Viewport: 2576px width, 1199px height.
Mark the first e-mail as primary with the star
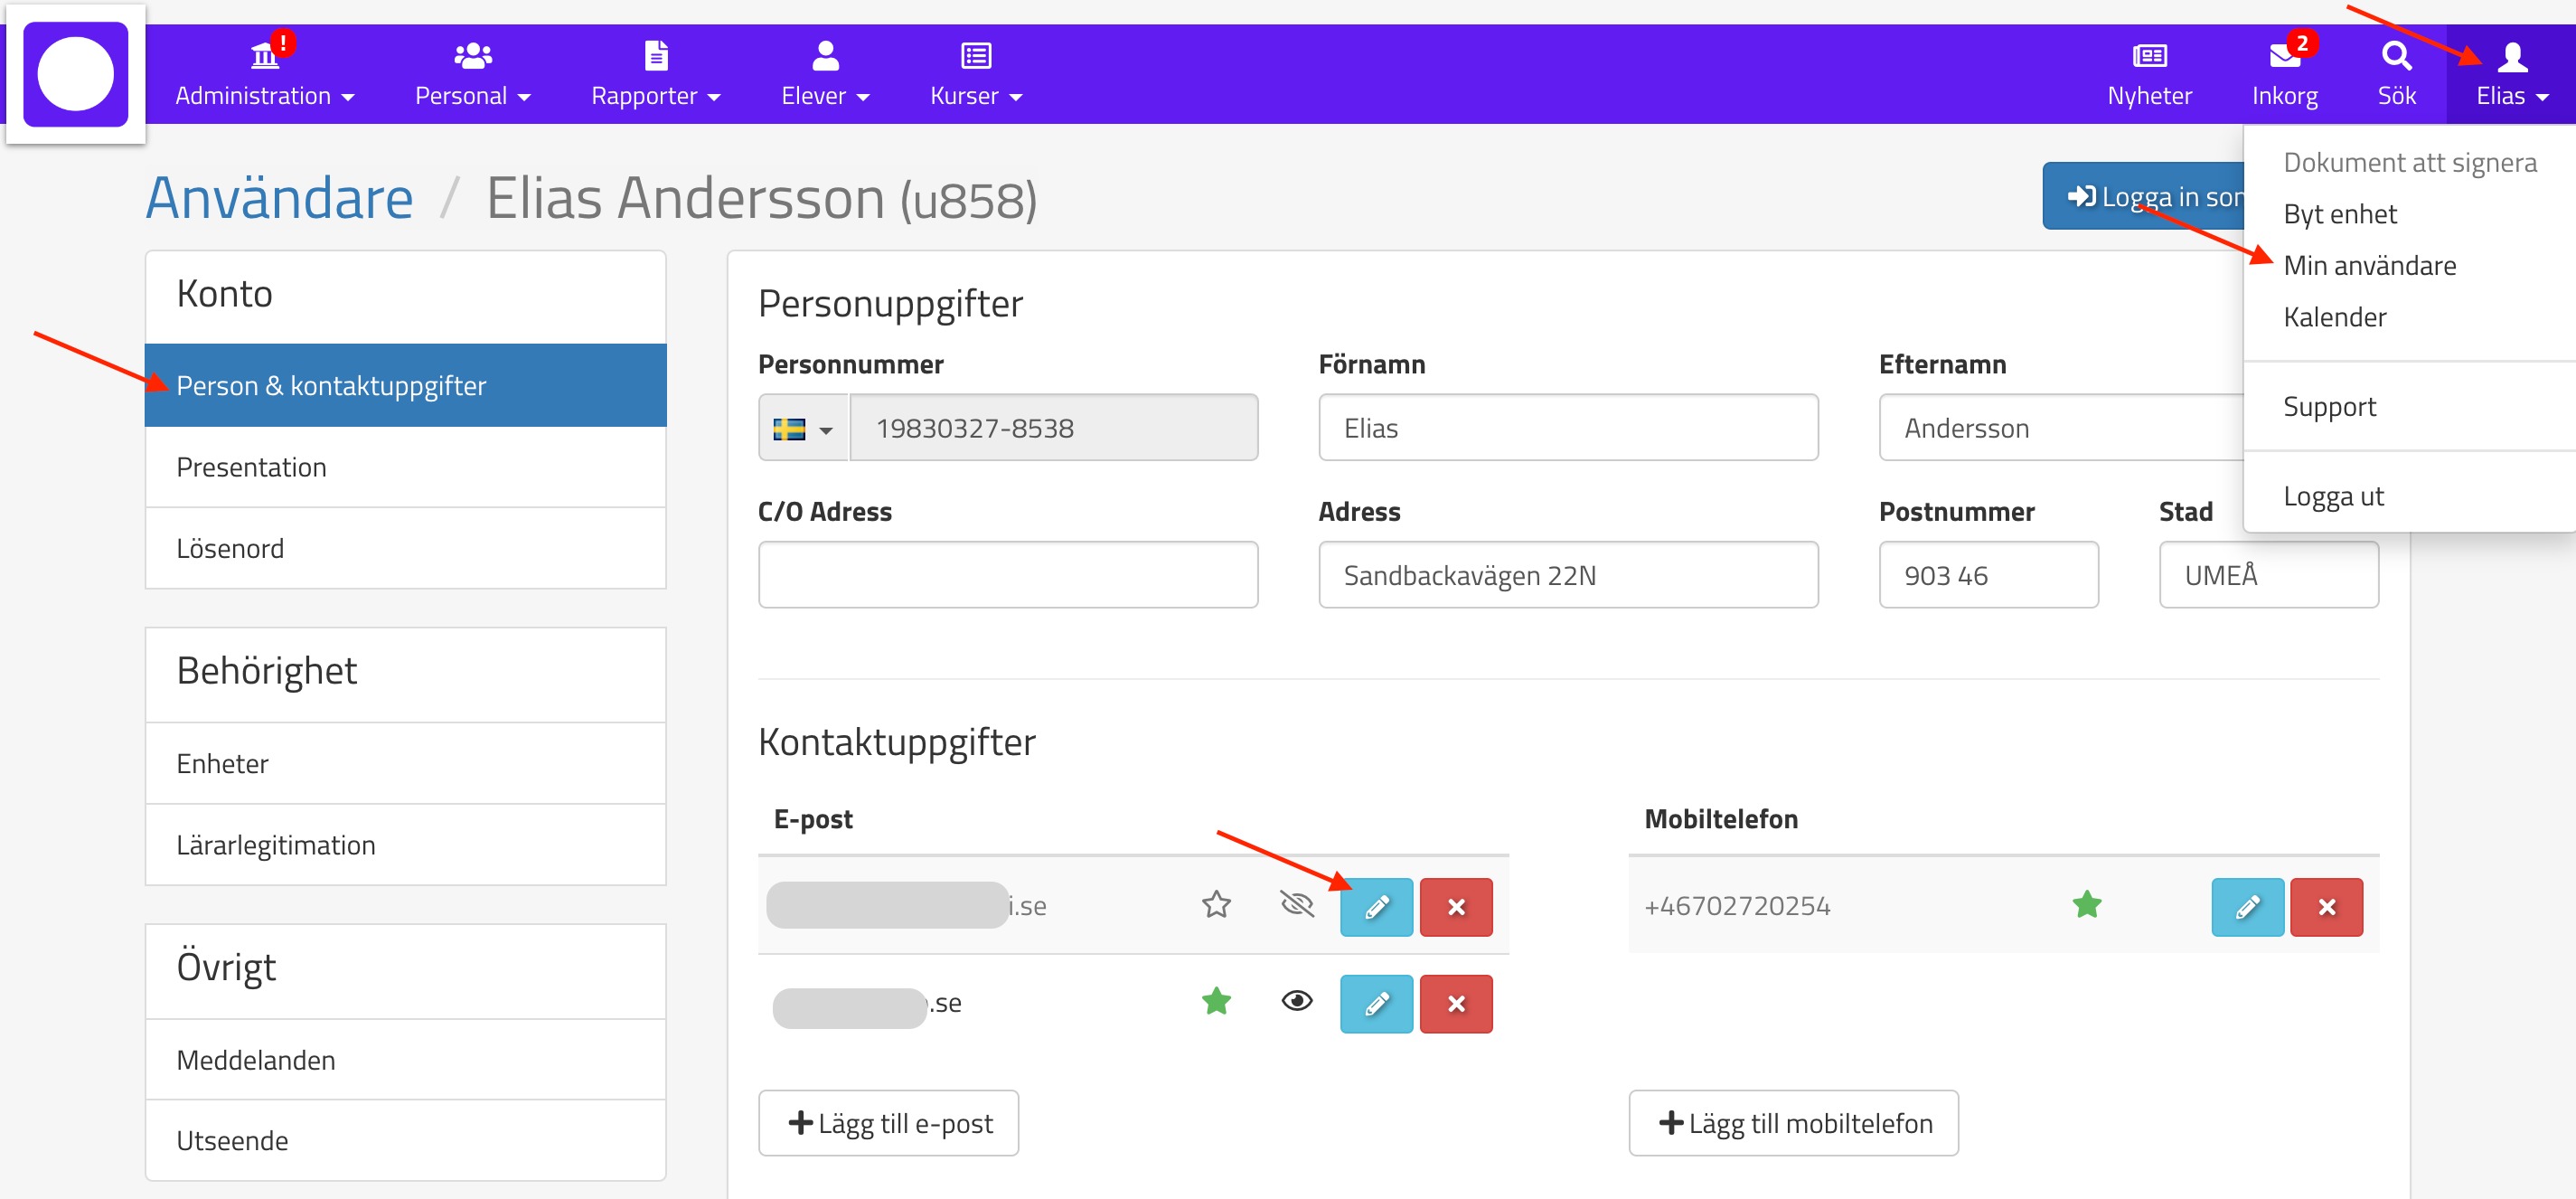(x=1215, y=904)
